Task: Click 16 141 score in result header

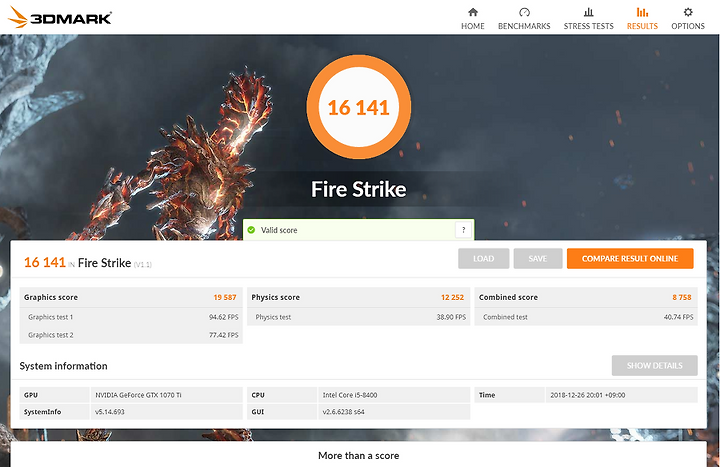Action: tap(45, 262)
